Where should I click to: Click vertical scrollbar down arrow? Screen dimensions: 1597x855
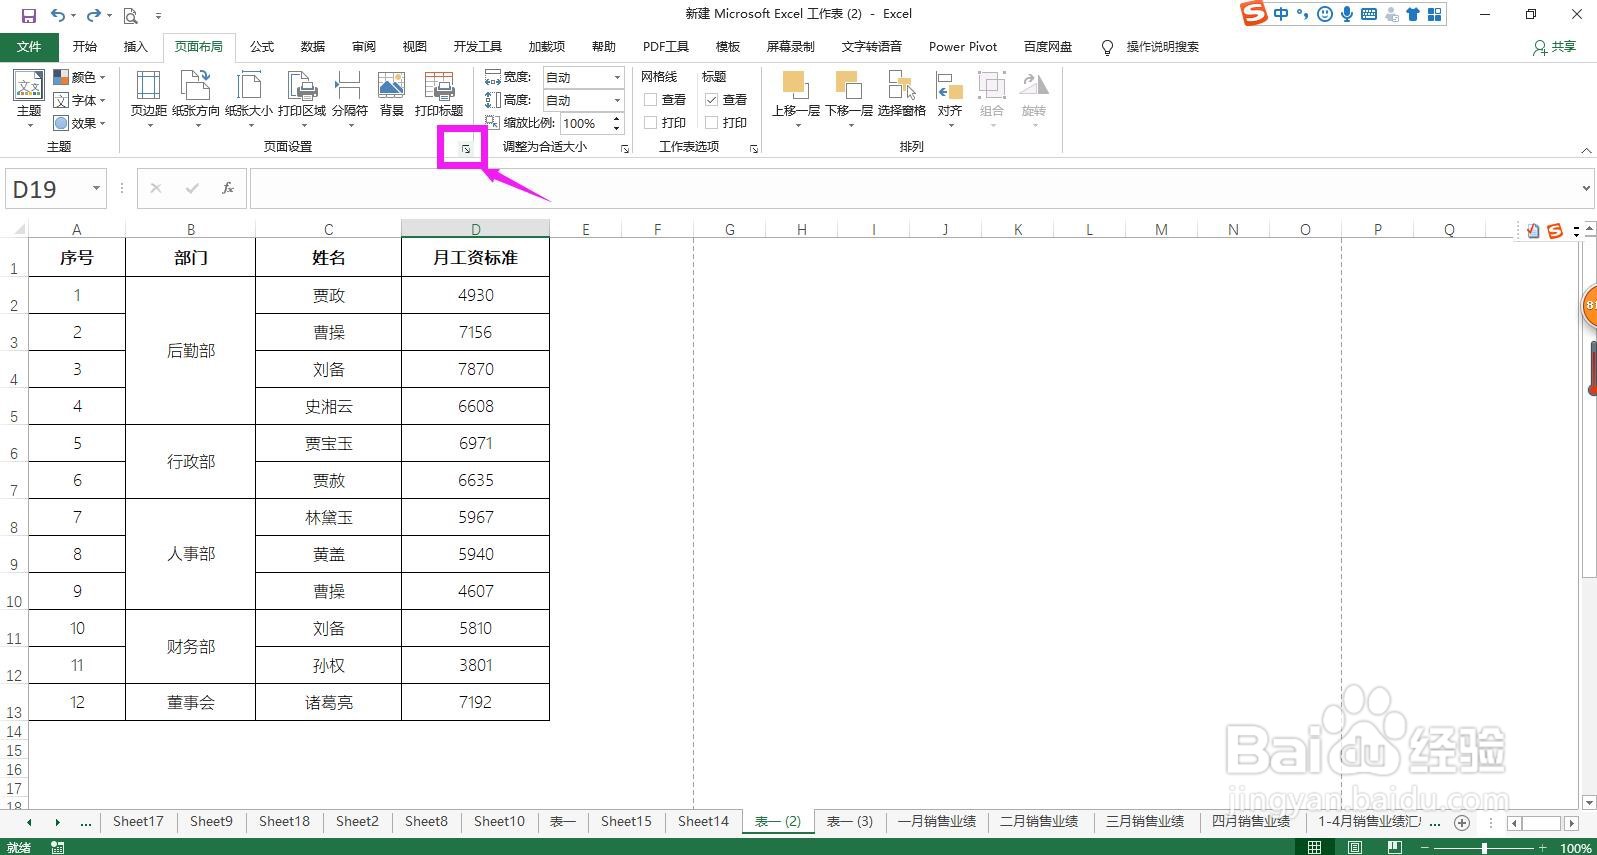point(1589,802)
